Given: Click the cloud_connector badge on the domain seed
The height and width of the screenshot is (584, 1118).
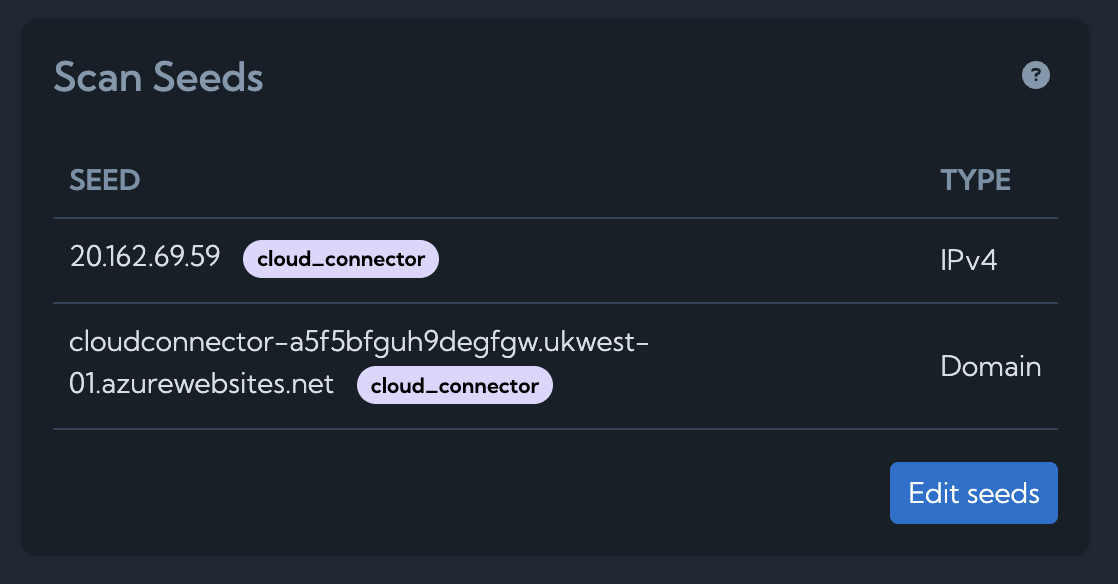Looking at the screenshot, I should click(x=455, y=385).
